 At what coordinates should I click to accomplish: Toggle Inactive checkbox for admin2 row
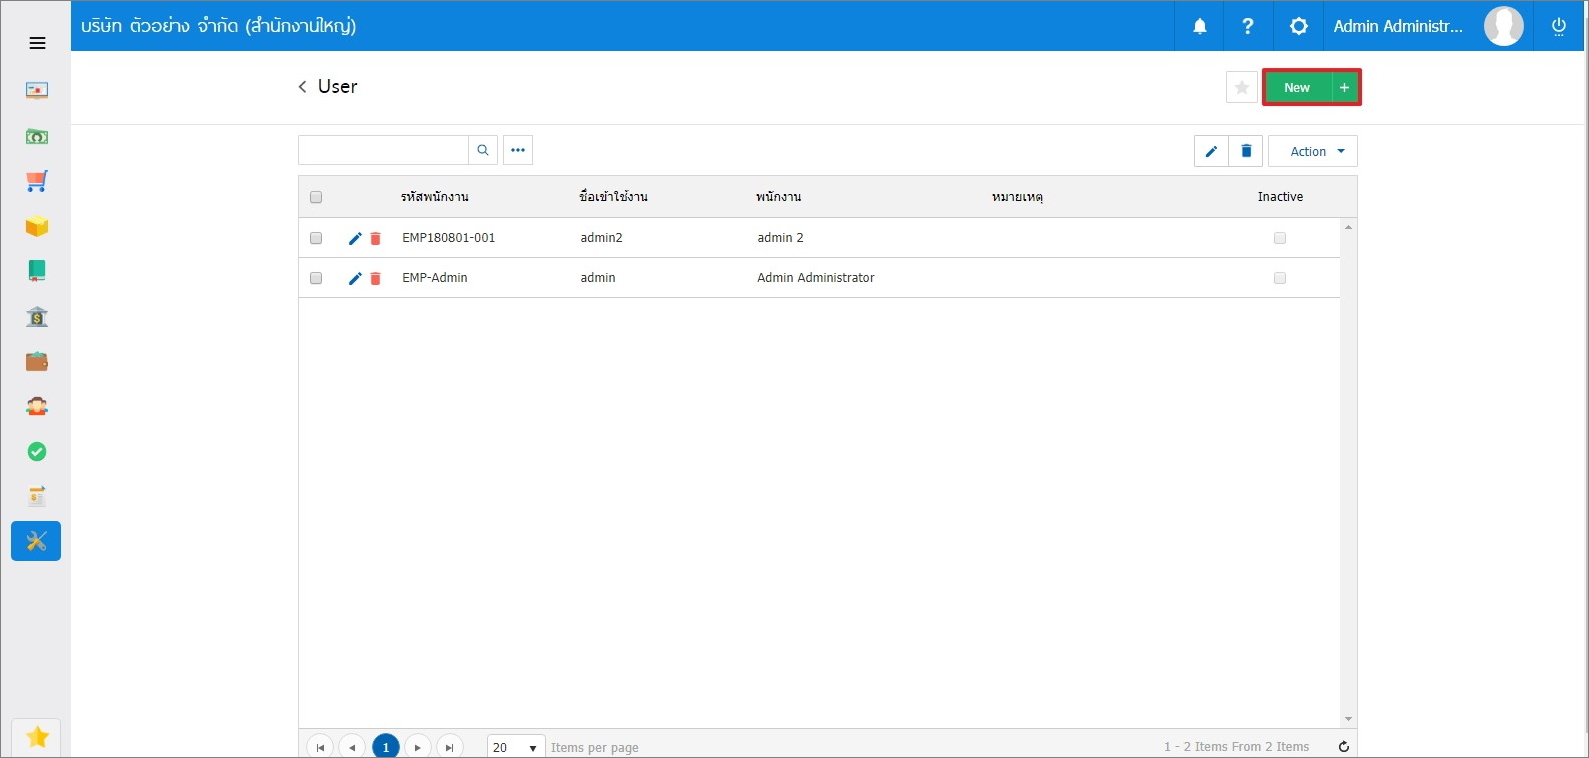pyautogui.click(x=1280, y=238)
